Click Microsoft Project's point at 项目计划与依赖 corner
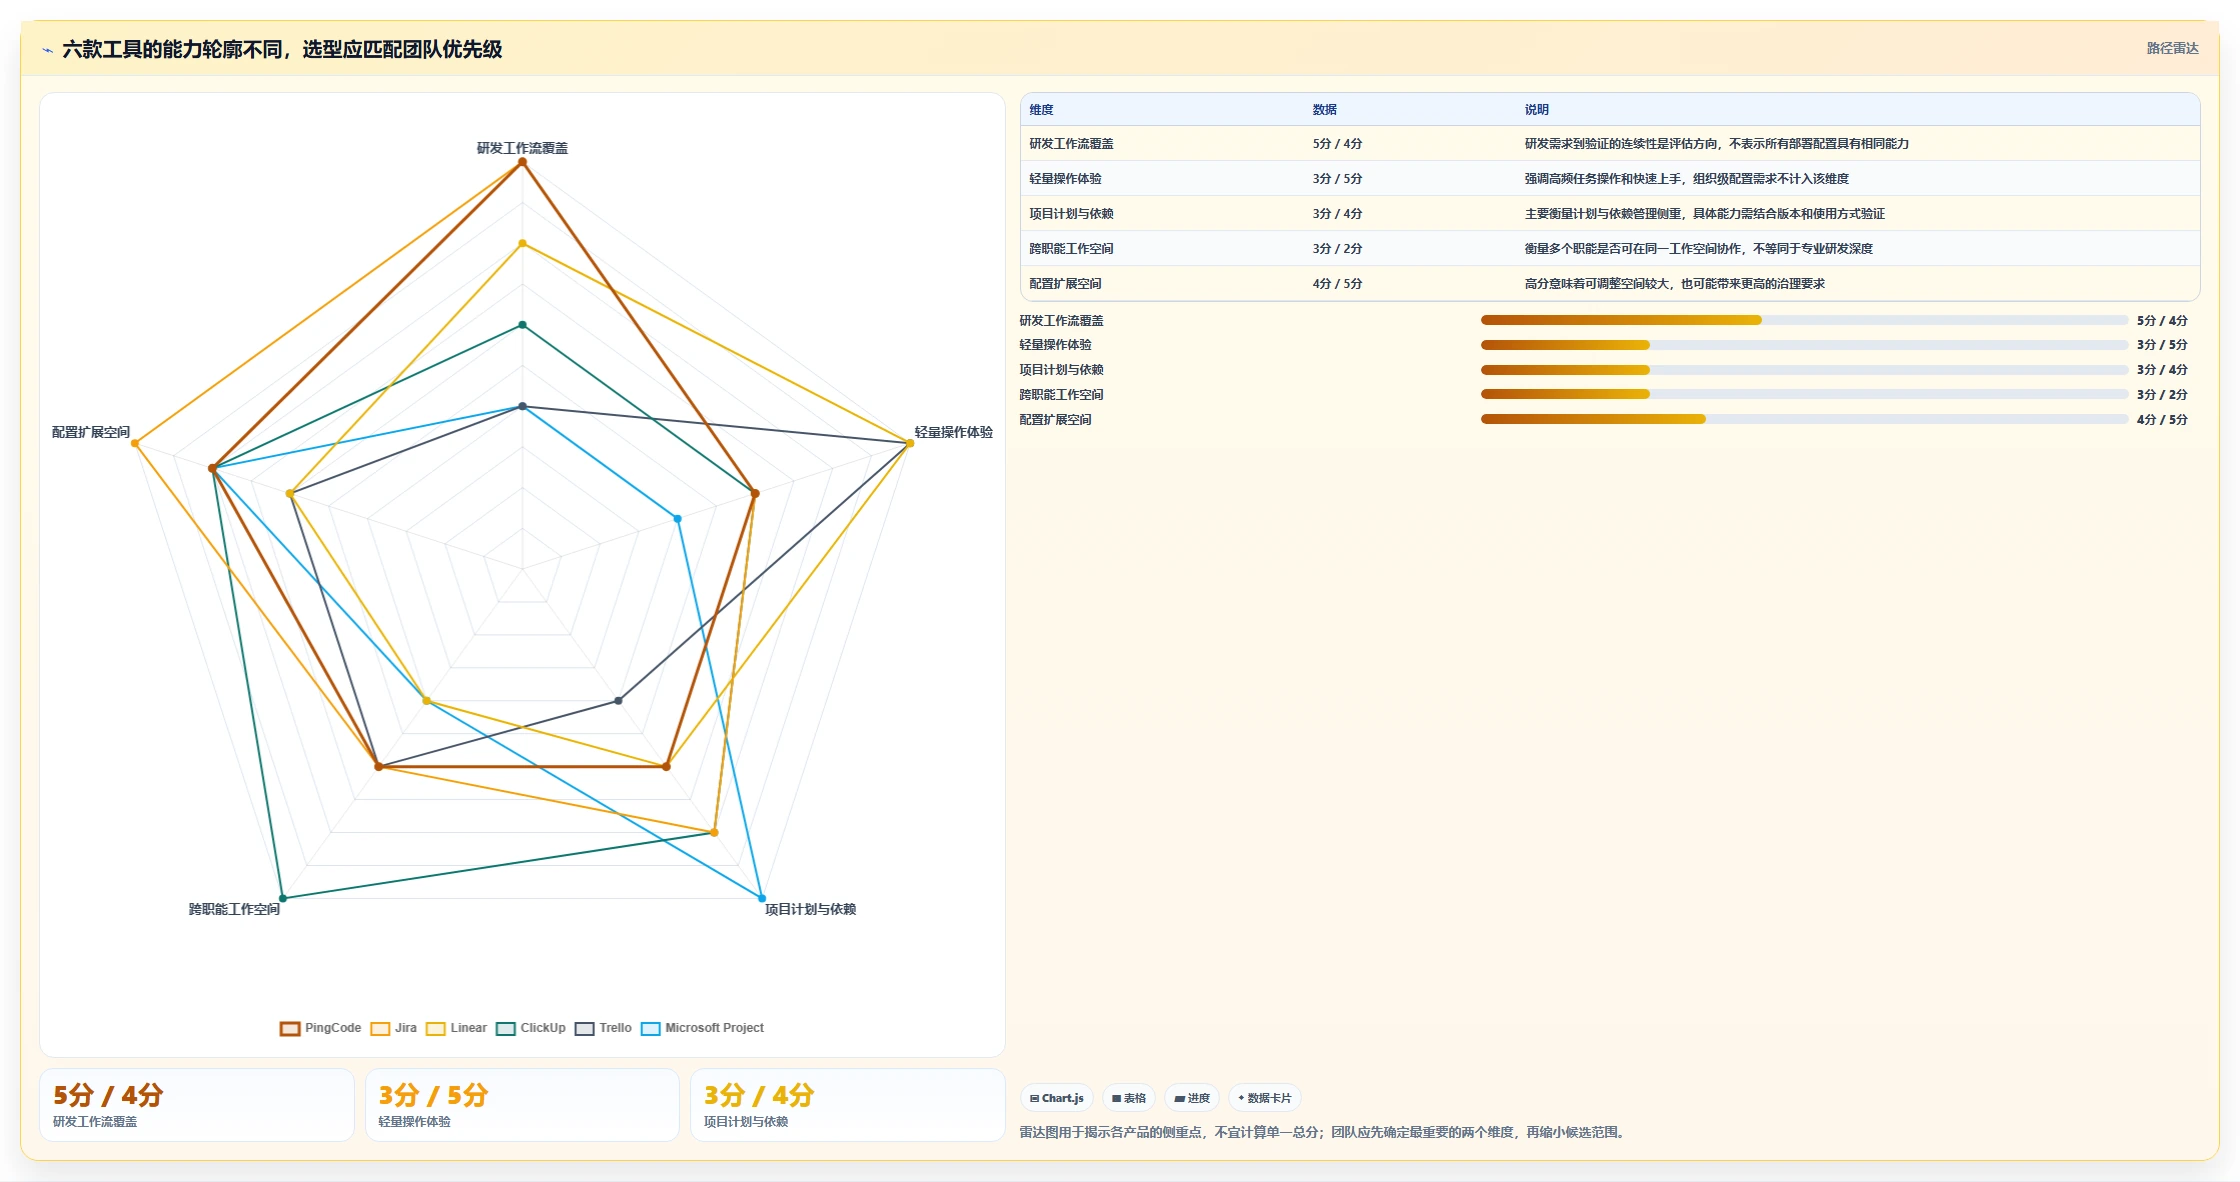Image resolution: width=2240 pixels, height=1182 pixels. pyautogui.click(x=762, y=898)
